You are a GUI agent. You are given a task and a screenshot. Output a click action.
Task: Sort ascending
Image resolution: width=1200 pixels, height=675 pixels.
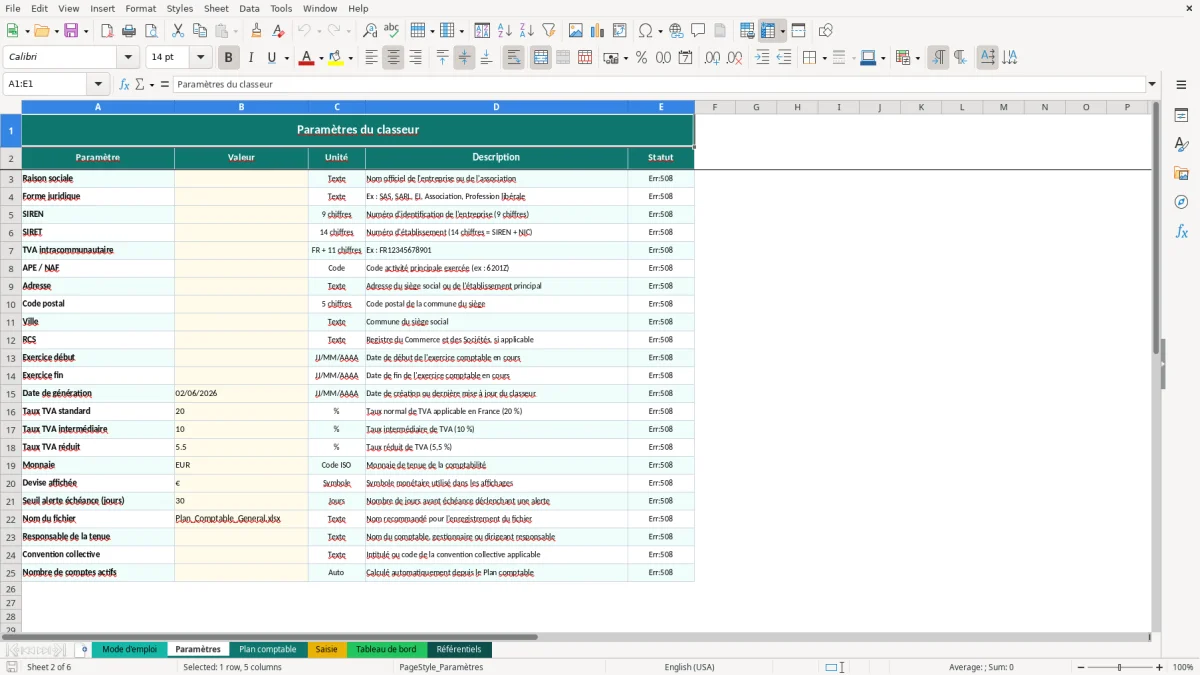(504, 31)
